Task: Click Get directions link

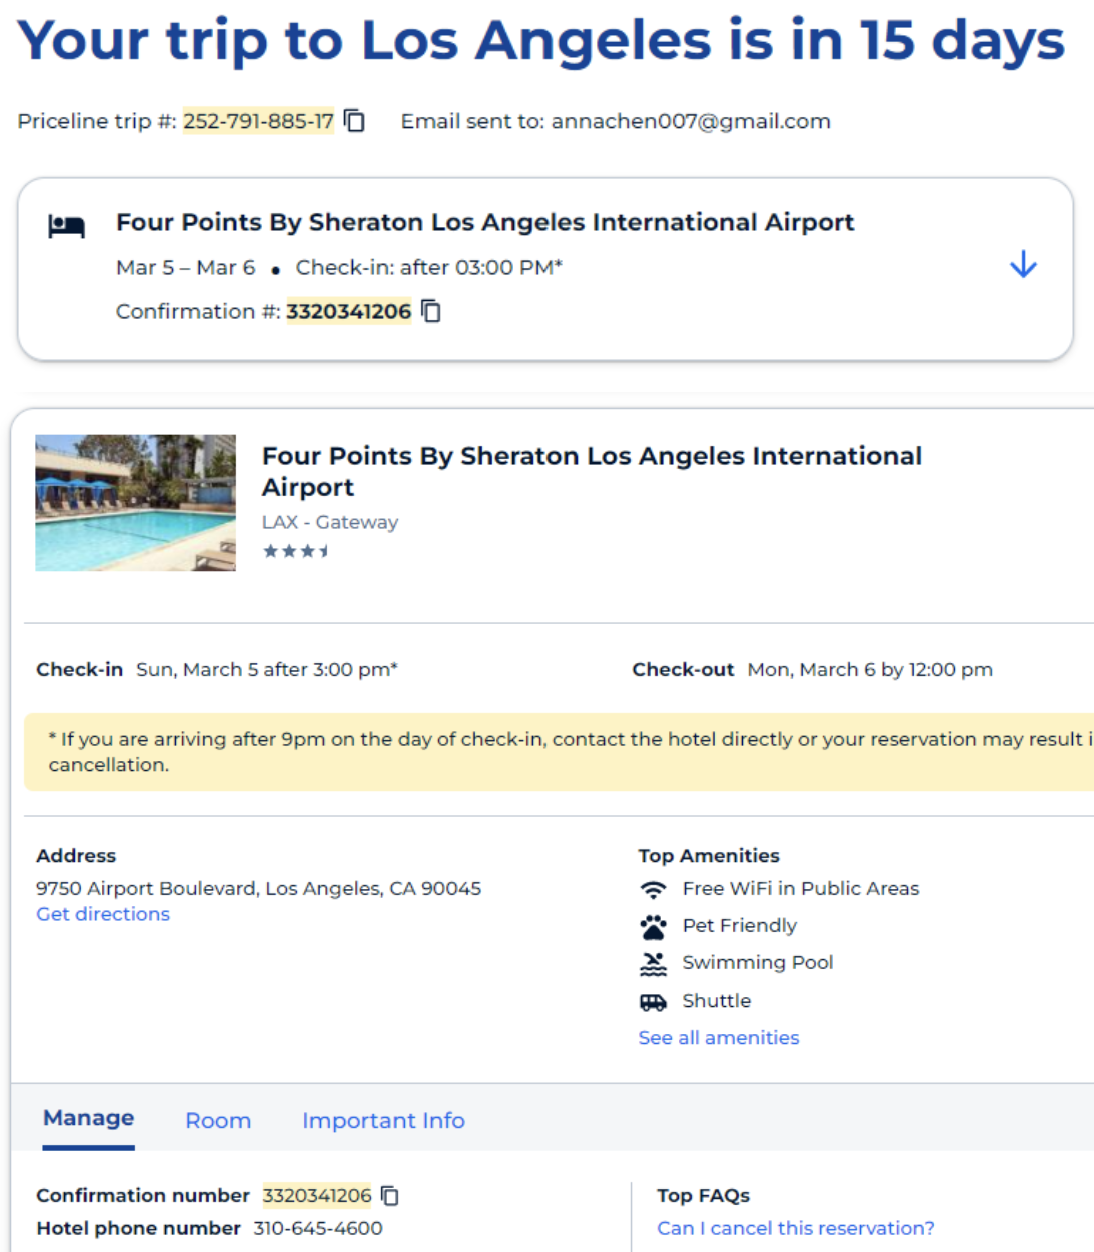Action: coord(103,914)
